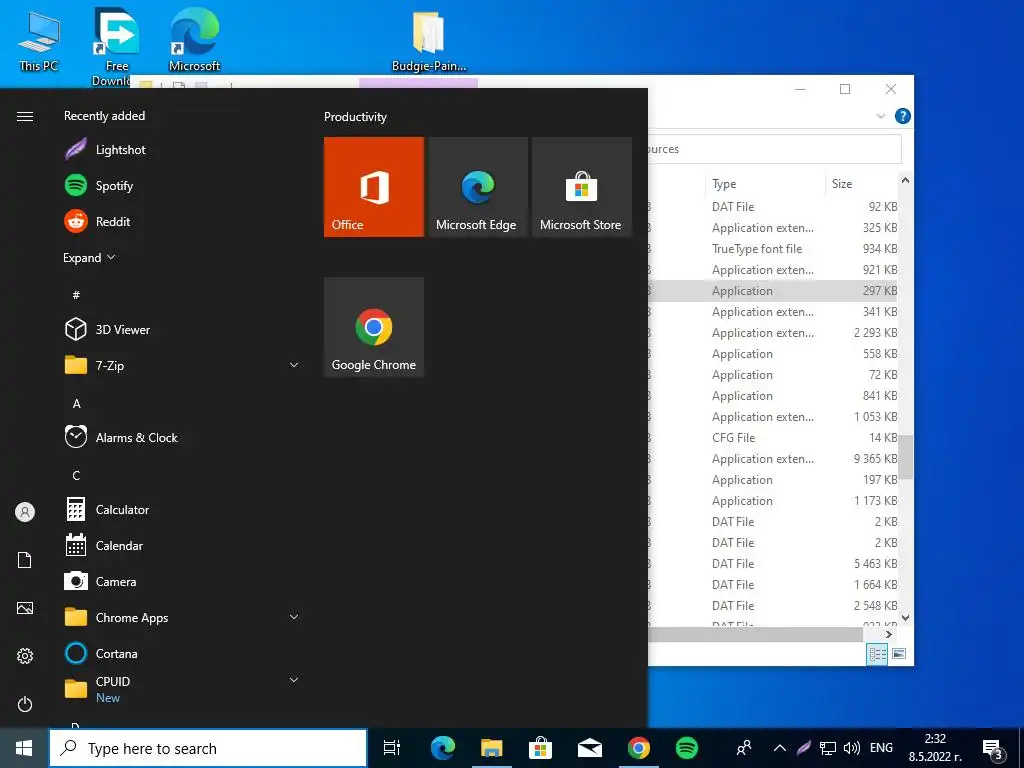This screenshot has height=768, width=1024.
Task: Click the # section header in app list
Action: tap(76, 295)
